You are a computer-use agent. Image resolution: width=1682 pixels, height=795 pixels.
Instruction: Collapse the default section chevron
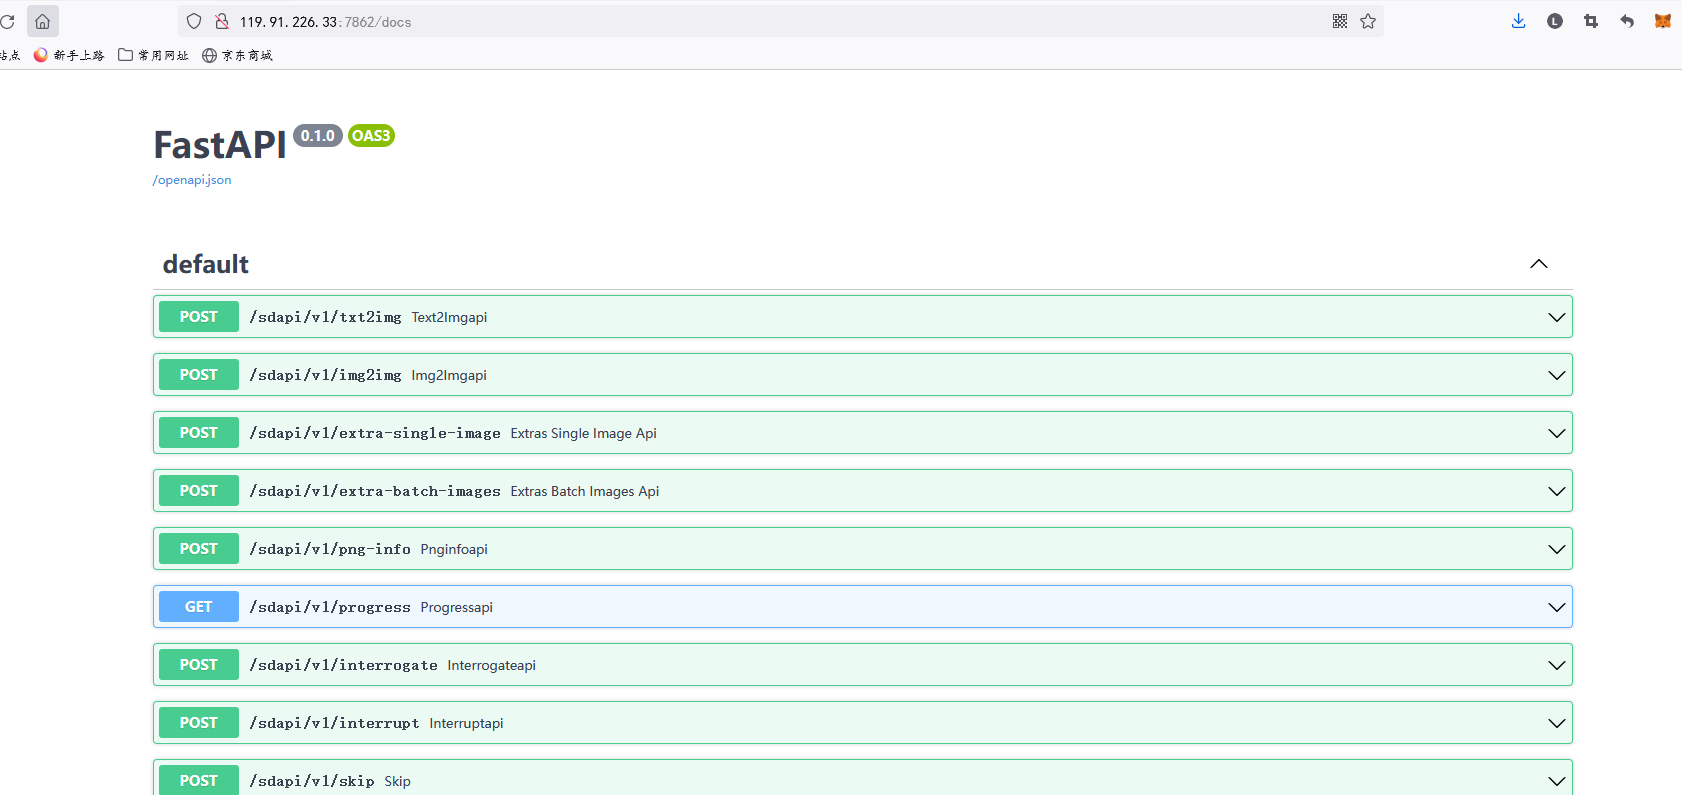1539,264
